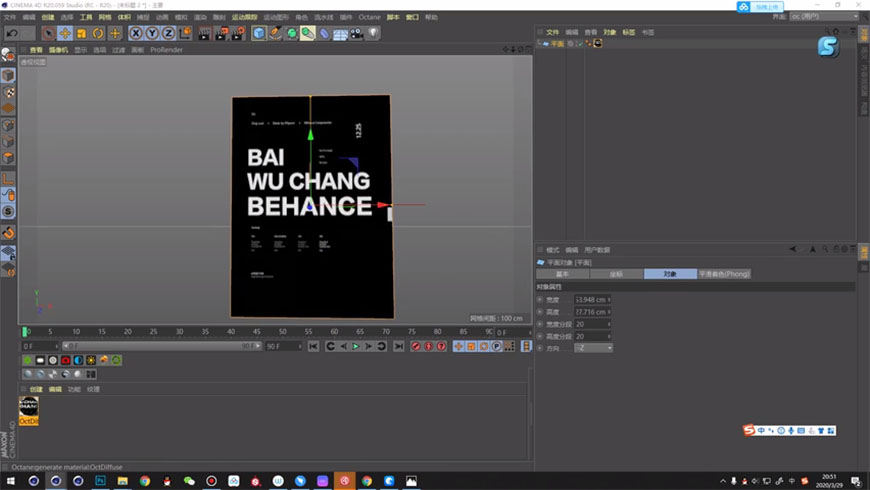Screen dimensions: 870x490
Task: Toggle the Y axis lock
Action: point(151,33)
